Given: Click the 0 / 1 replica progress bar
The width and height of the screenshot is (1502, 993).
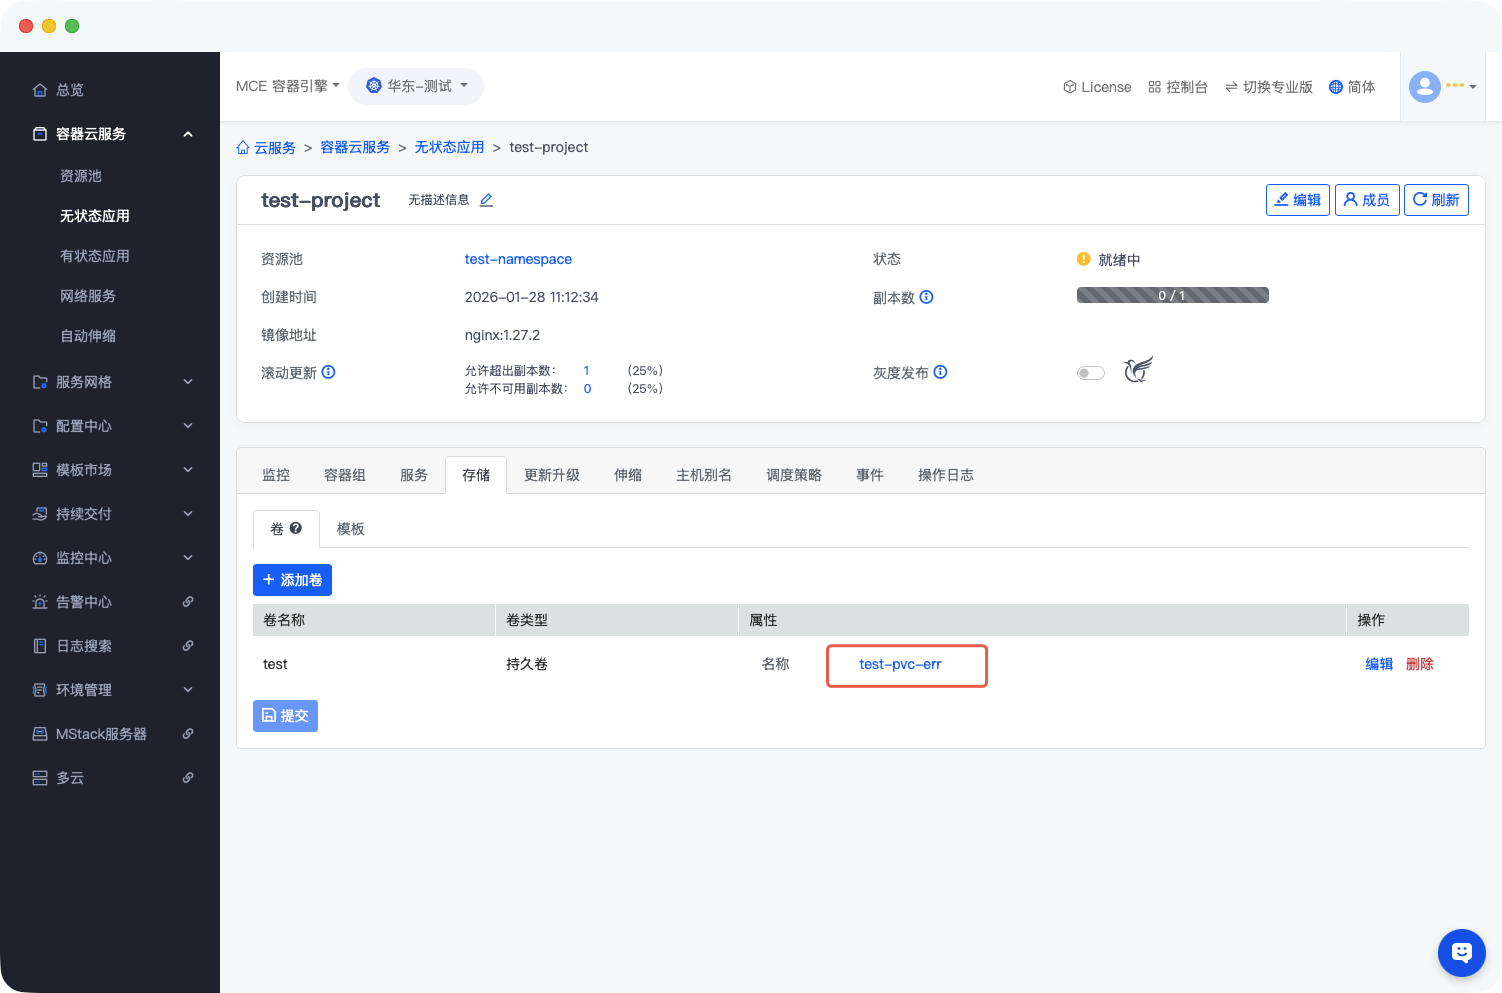Looking at the screenshot, I should [x=1172, y=295].
